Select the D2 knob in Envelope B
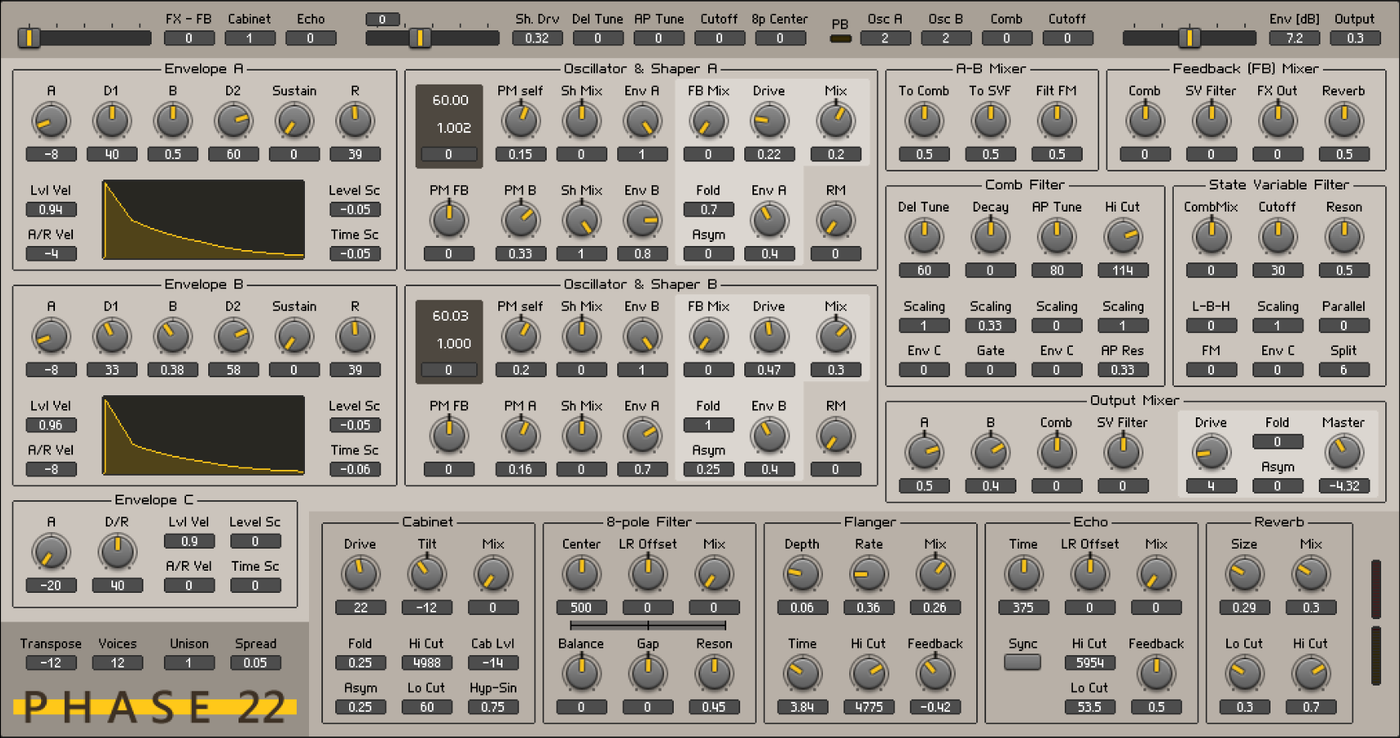Image resolution: width=1400 pixels, height=738 pixels. (233, 337)
